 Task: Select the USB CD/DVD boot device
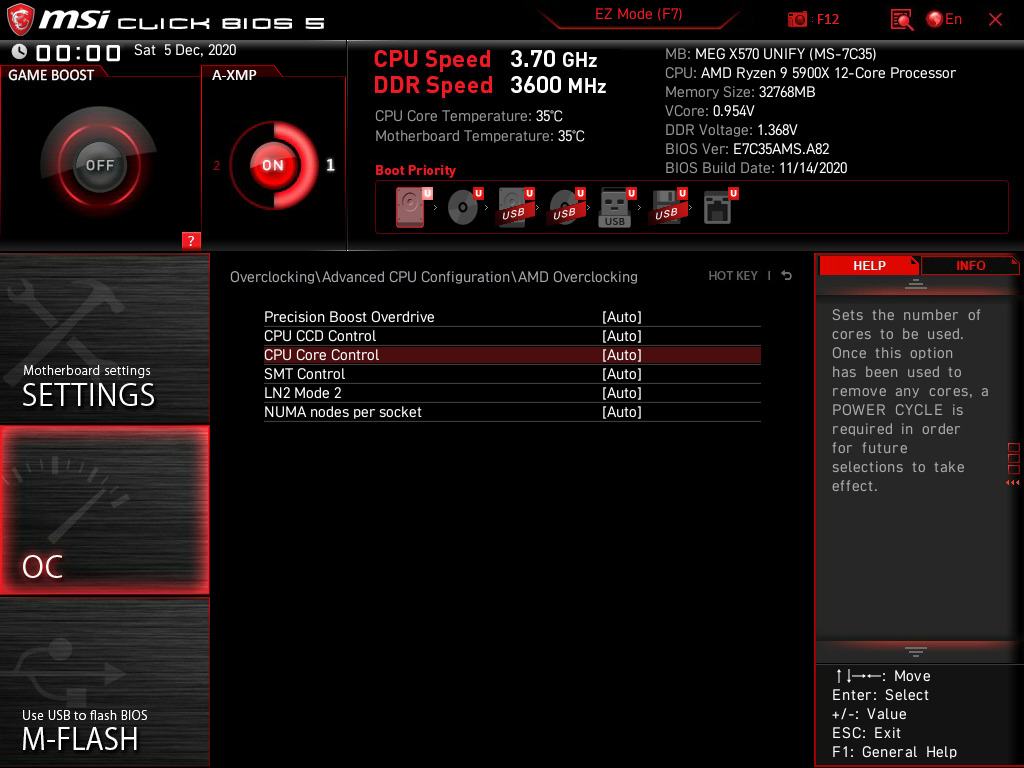566,208
